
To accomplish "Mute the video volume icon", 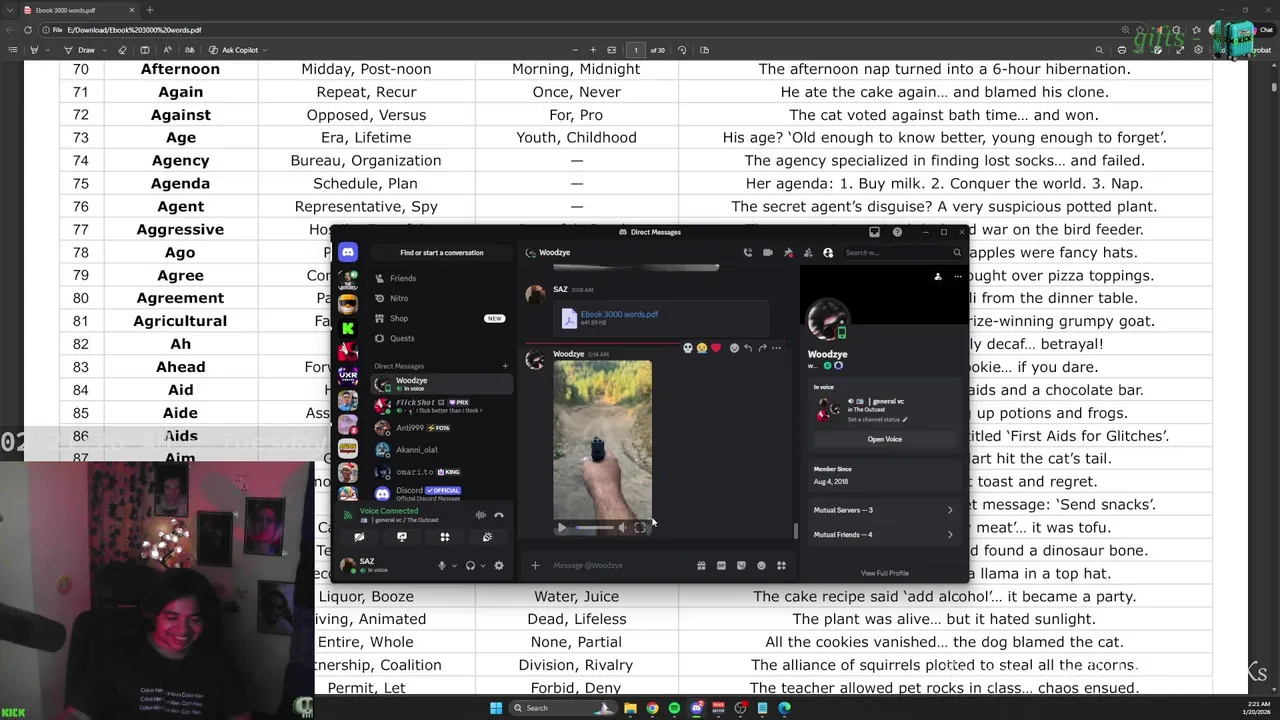I will [622, 528].
